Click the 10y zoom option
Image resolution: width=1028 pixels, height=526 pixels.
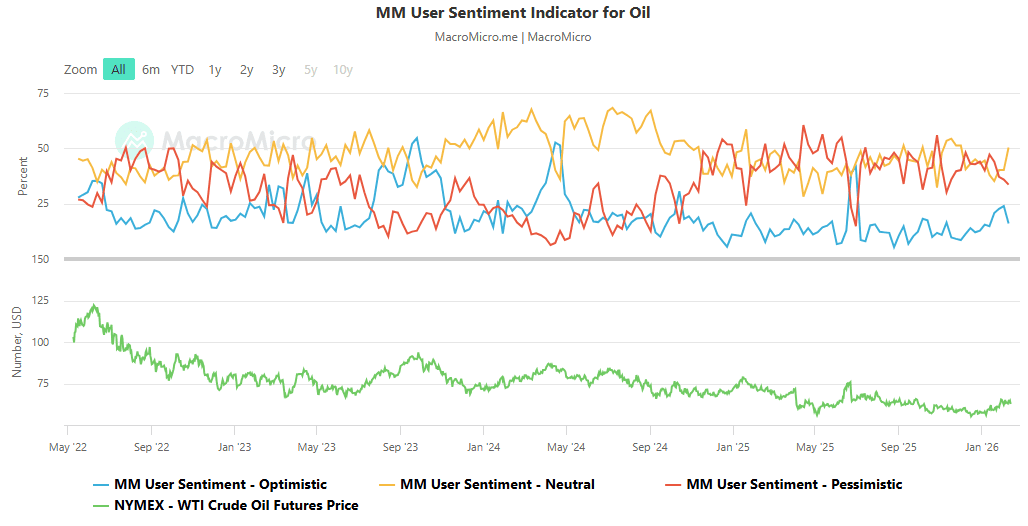pos(342,69)
